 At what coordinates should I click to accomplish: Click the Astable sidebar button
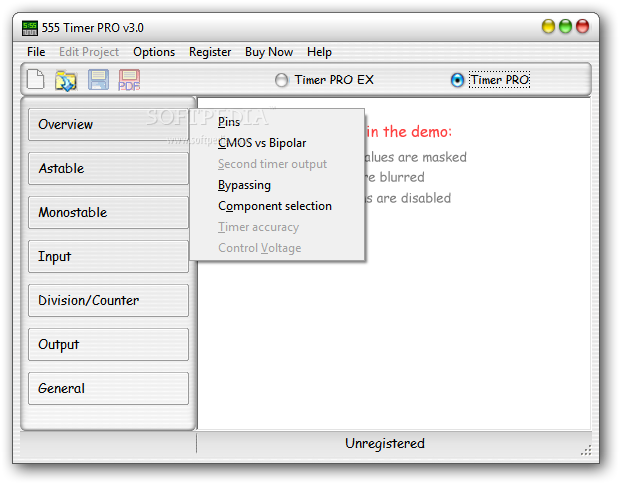[x=108, y=168]
